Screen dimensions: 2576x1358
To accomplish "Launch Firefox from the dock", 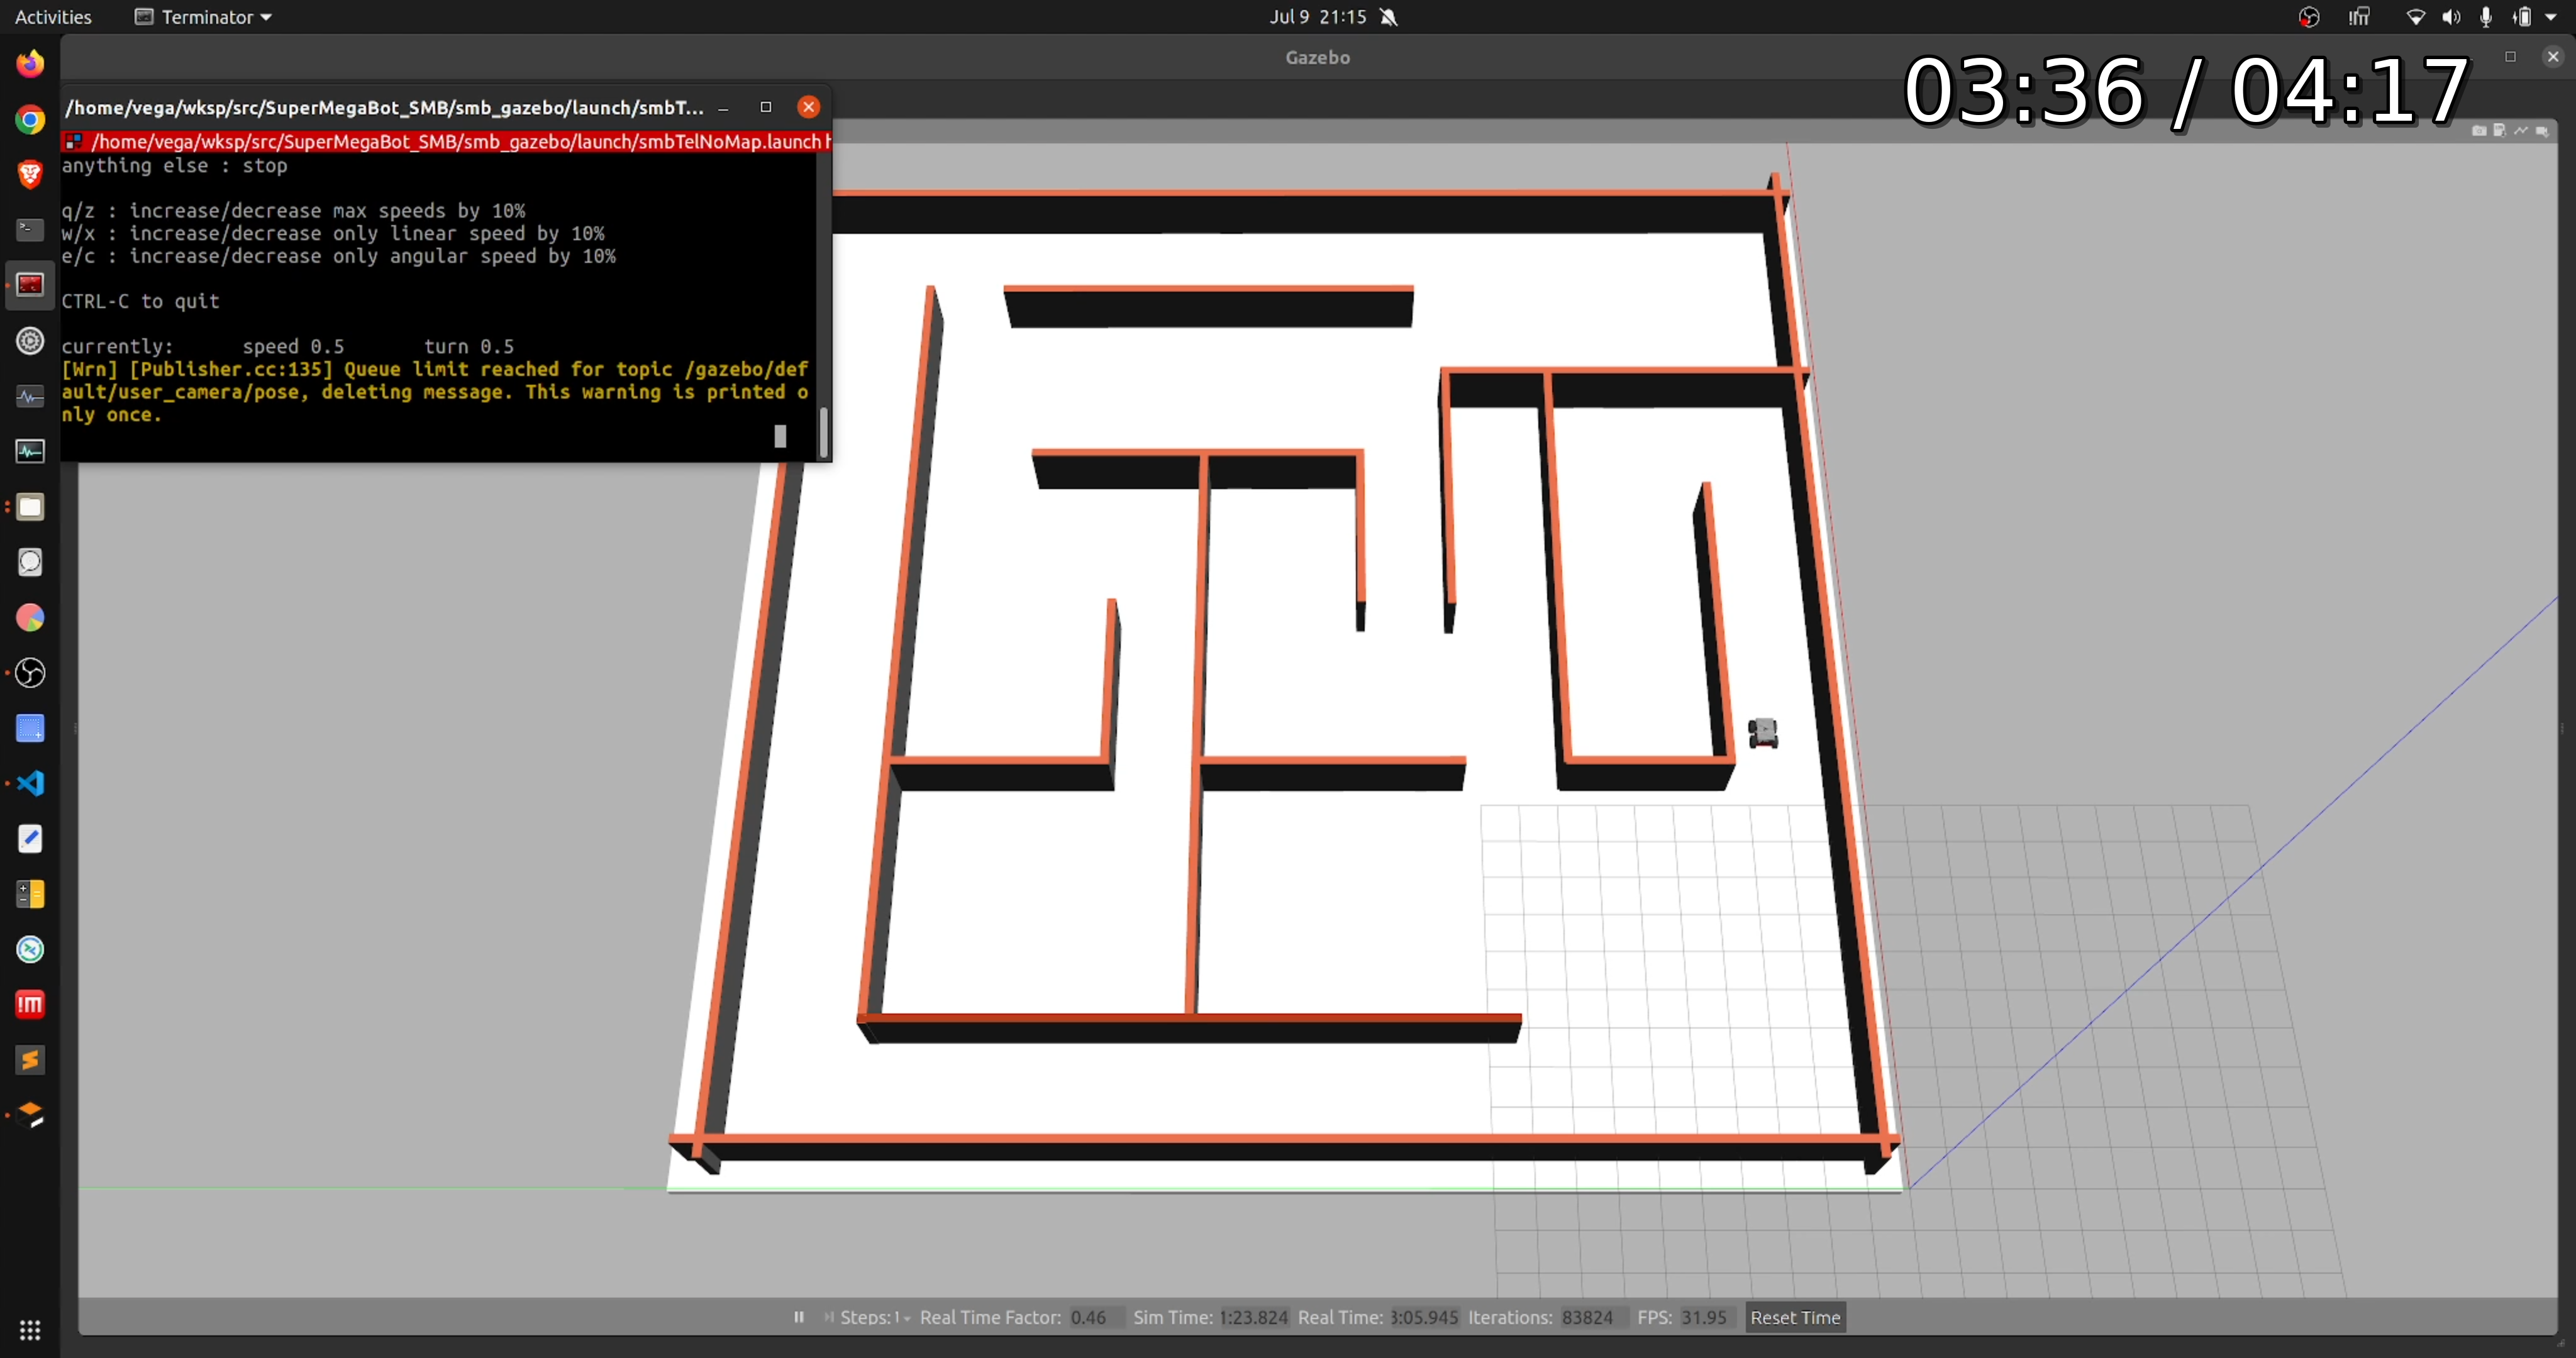I will 30,64.
